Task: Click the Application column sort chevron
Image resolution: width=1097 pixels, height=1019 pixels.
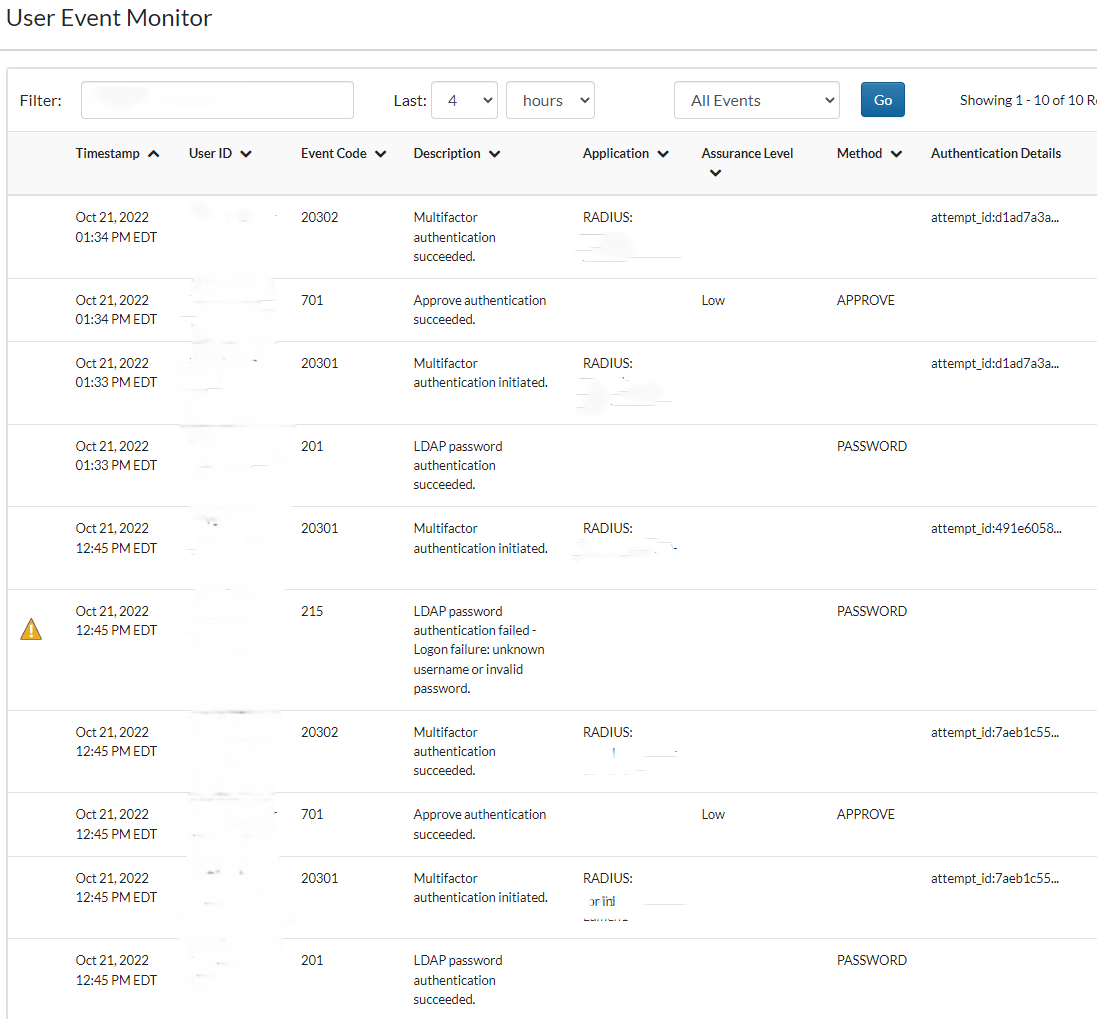Action: 663,154
